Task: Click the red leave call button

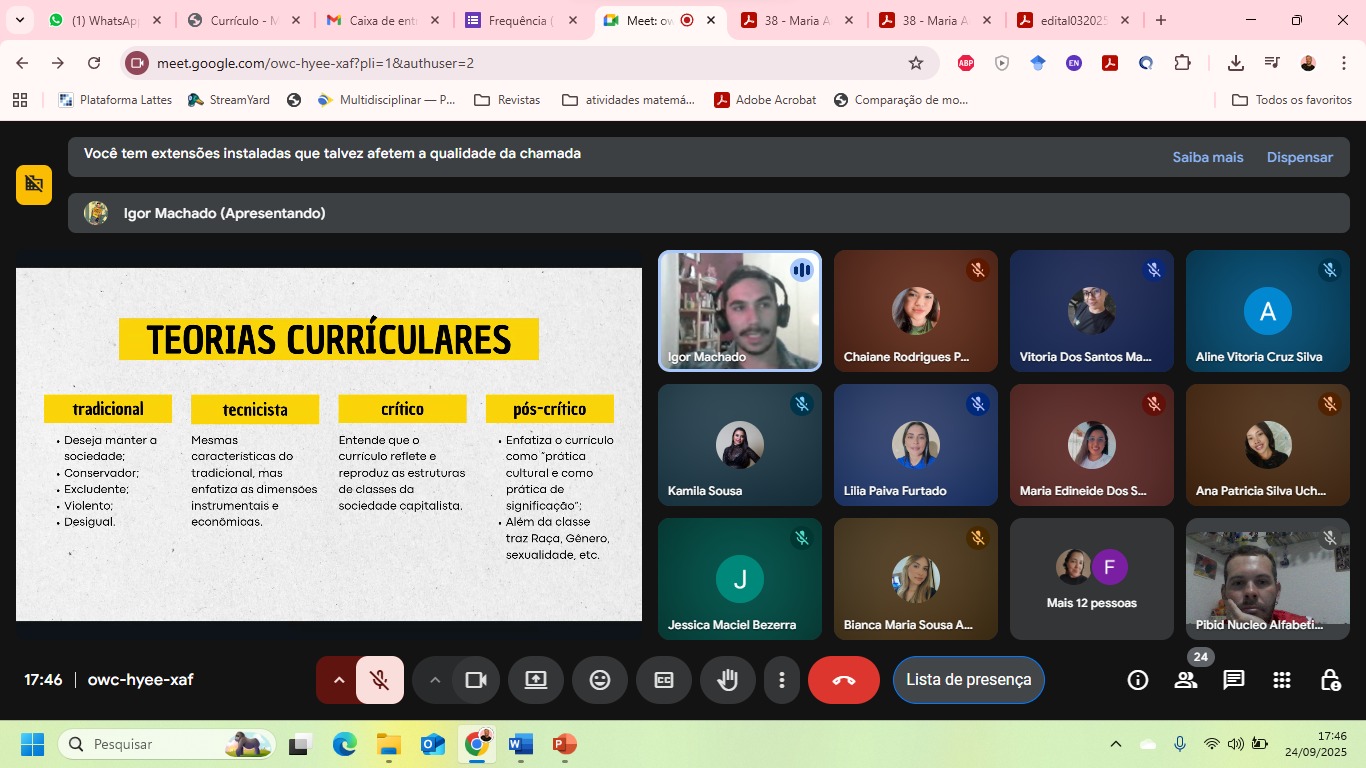Action: (x=843, y=680)
